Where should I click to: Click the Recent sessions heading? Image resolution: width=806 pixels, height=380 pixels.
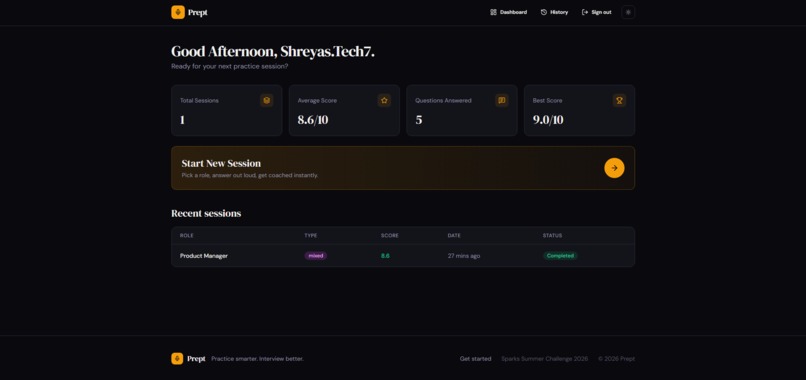[206, 213]
